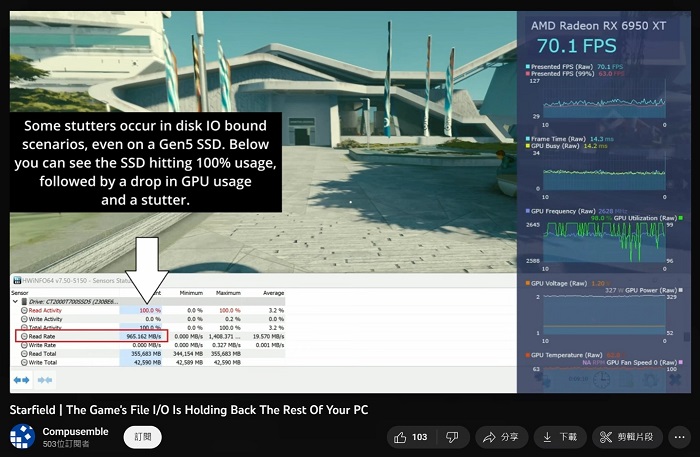Image resolution: width=700 pixels, height=457 pixels.
Task: Subscribe to the Compusemble channel
Action: click(143, 437)
